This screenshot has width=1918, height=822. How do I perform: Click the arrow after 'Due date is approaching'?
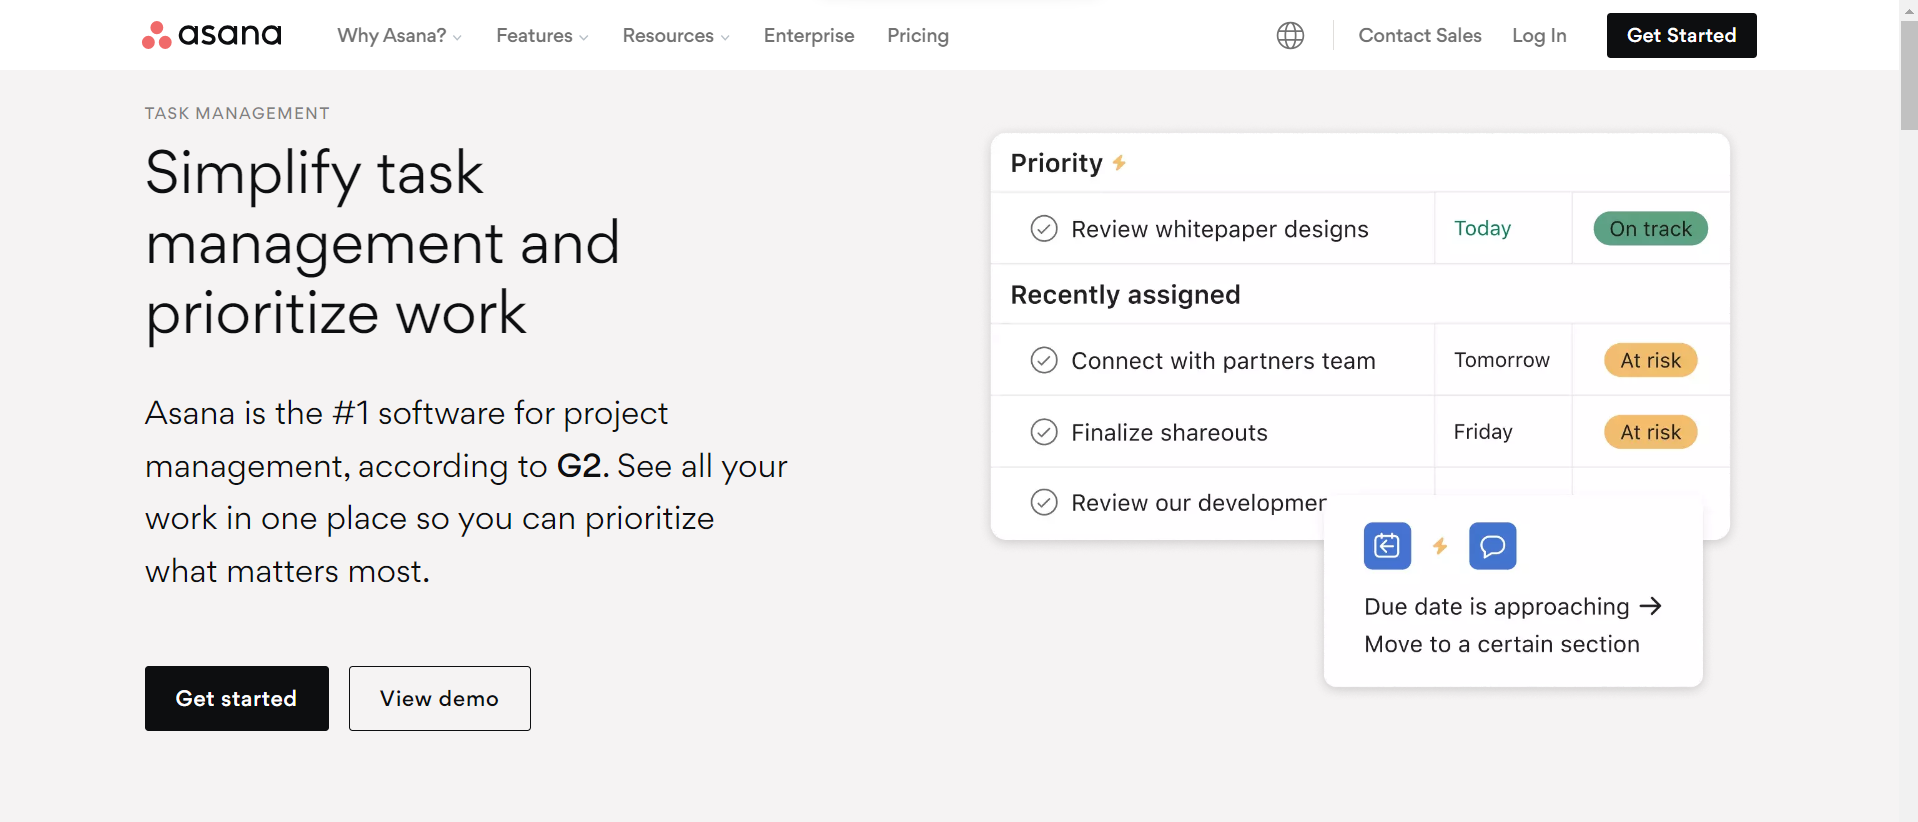coord(1651,606)
